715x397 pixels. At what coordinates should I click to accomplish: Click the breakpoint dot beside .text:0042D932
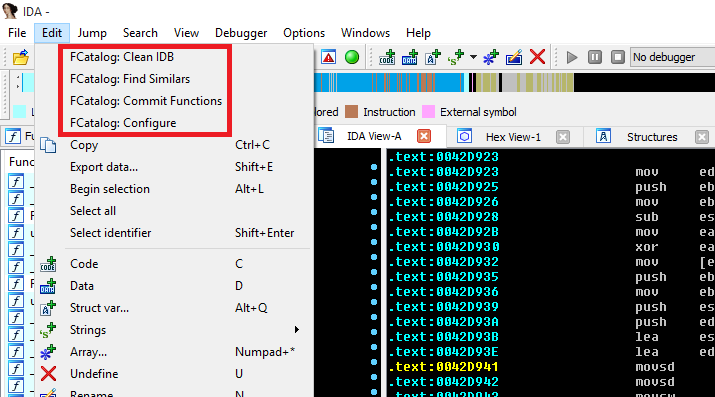(x=374, y=257)
